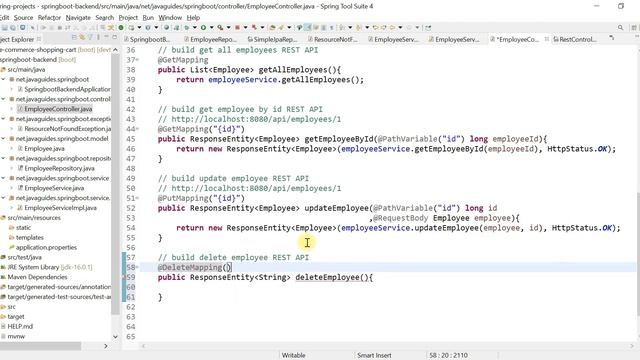Click the editor horizontal scrollbar
Viewport: 640px width, 360px height.
387,346
